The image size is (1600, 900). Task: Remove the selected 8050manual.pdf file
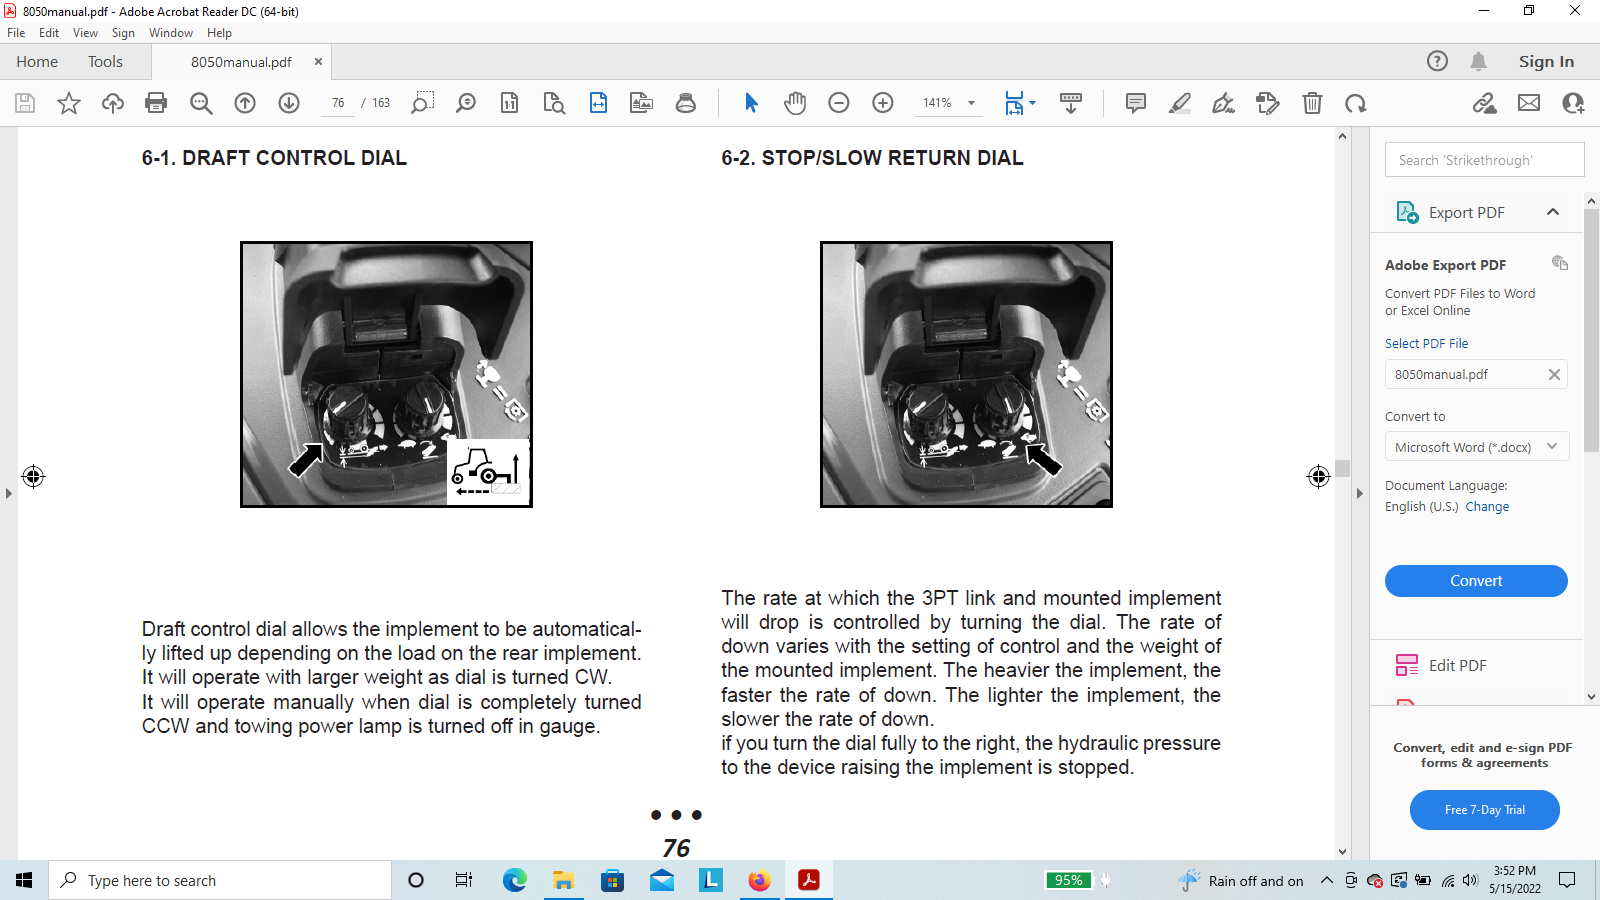tap(1554, 374)
